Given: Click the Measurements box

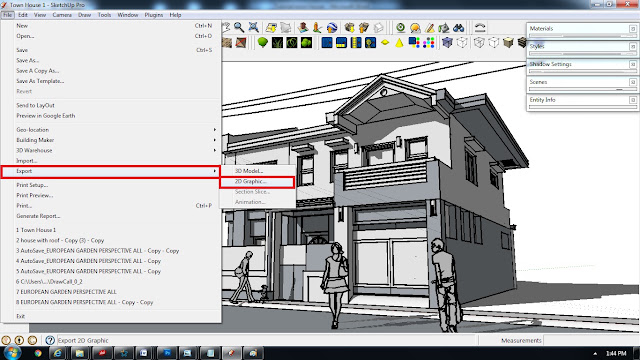Looking at the screenshot, I should [x=591, y=340].
